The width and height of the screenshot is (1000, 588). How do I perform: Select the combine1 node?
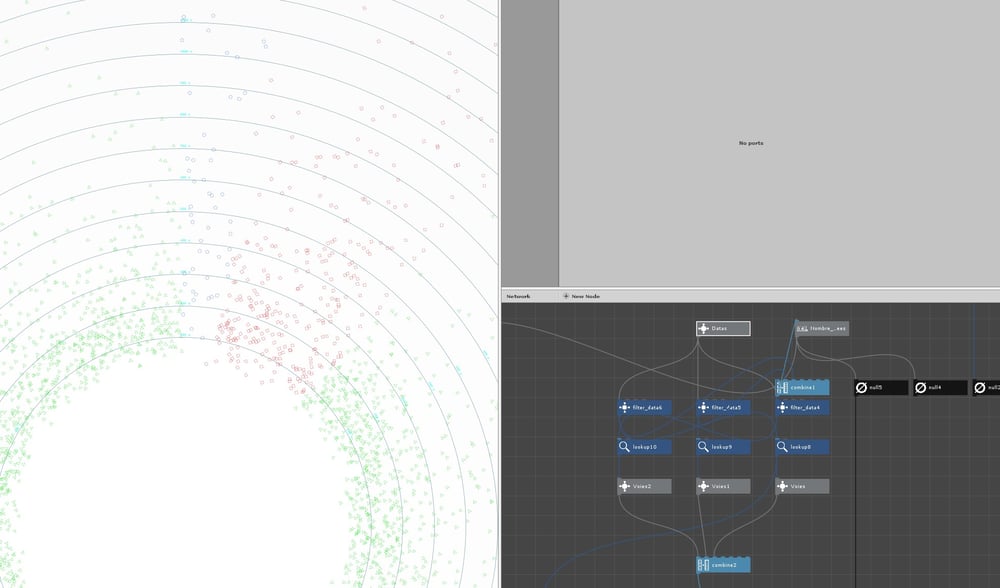click(x=802, y=387)
